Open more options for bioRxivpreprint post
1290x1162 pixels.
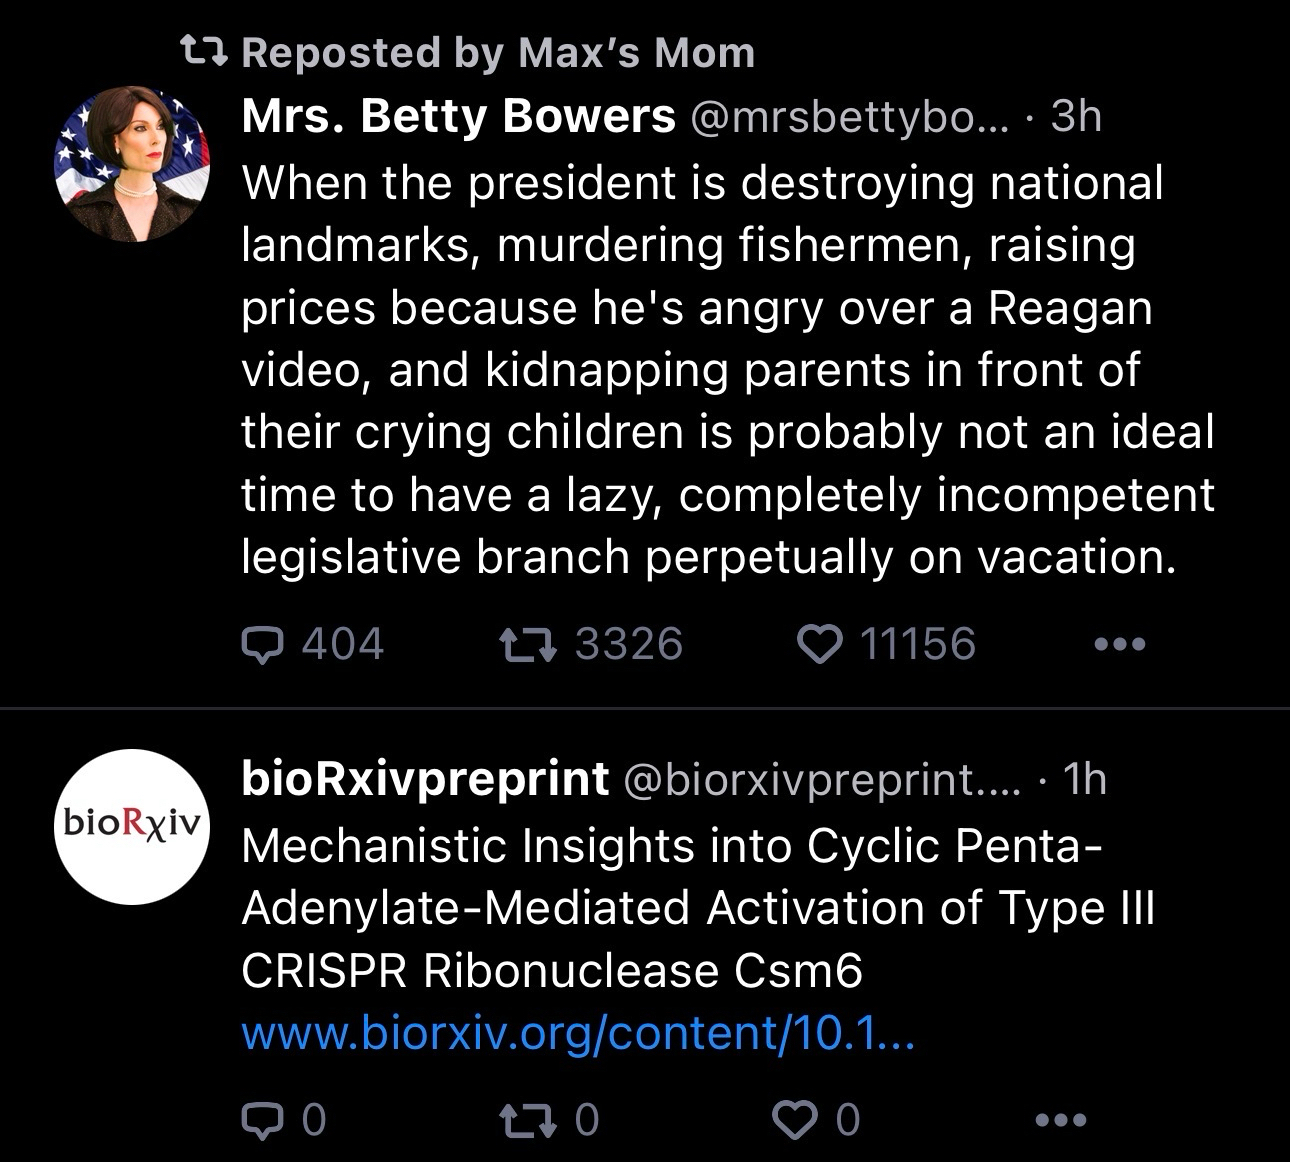[1060, 1119]
